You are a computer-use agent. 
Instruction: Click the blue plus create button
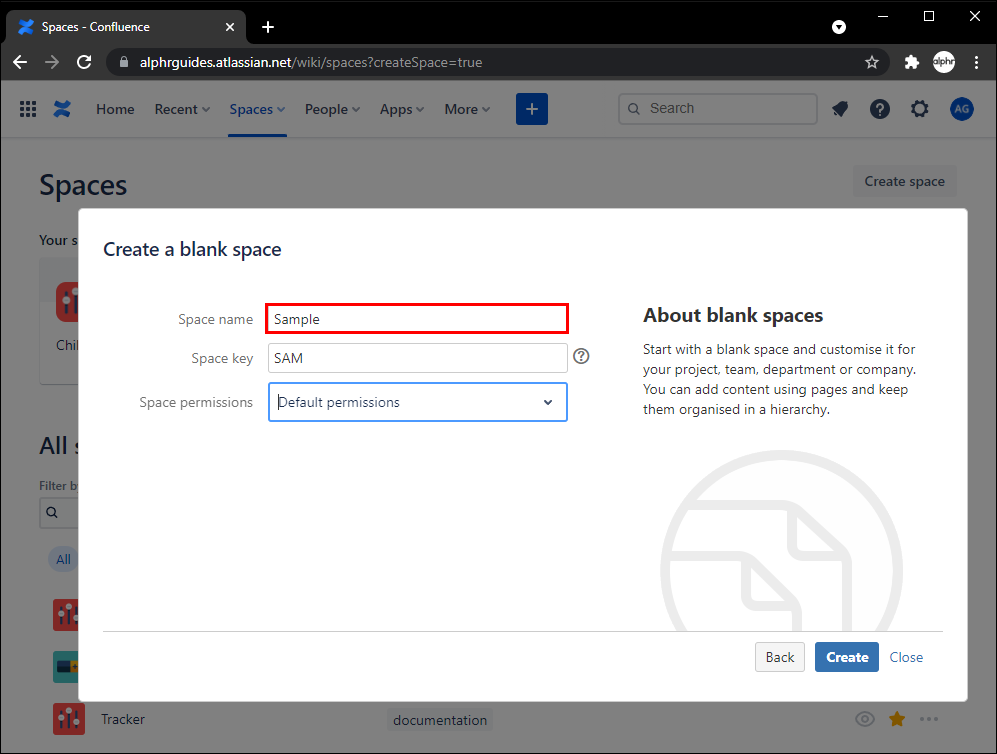pos(532,109)
